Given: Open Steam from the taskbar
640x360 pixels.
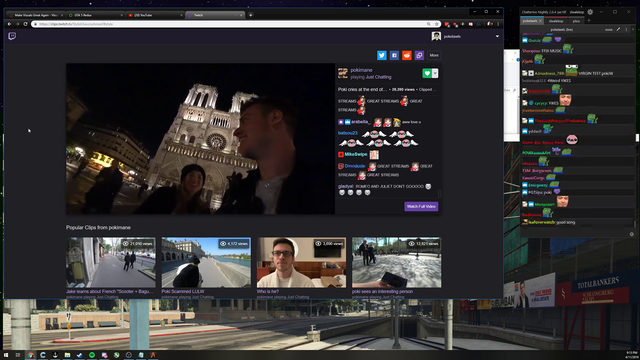Looking at the screenshot, I should click(x=80, y=355).
